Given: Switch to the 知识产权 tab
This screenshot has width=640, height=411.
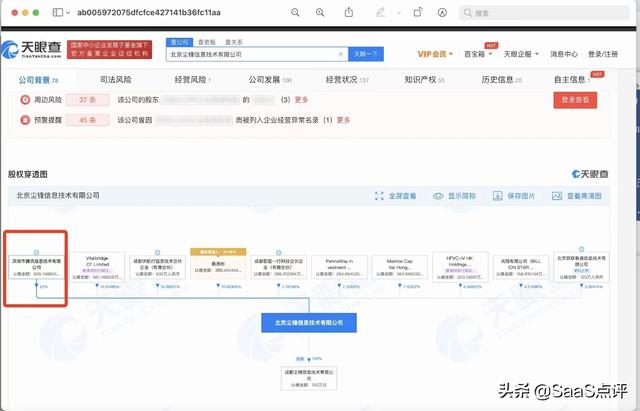Looking at the screenshot, I should pos(424,80).
